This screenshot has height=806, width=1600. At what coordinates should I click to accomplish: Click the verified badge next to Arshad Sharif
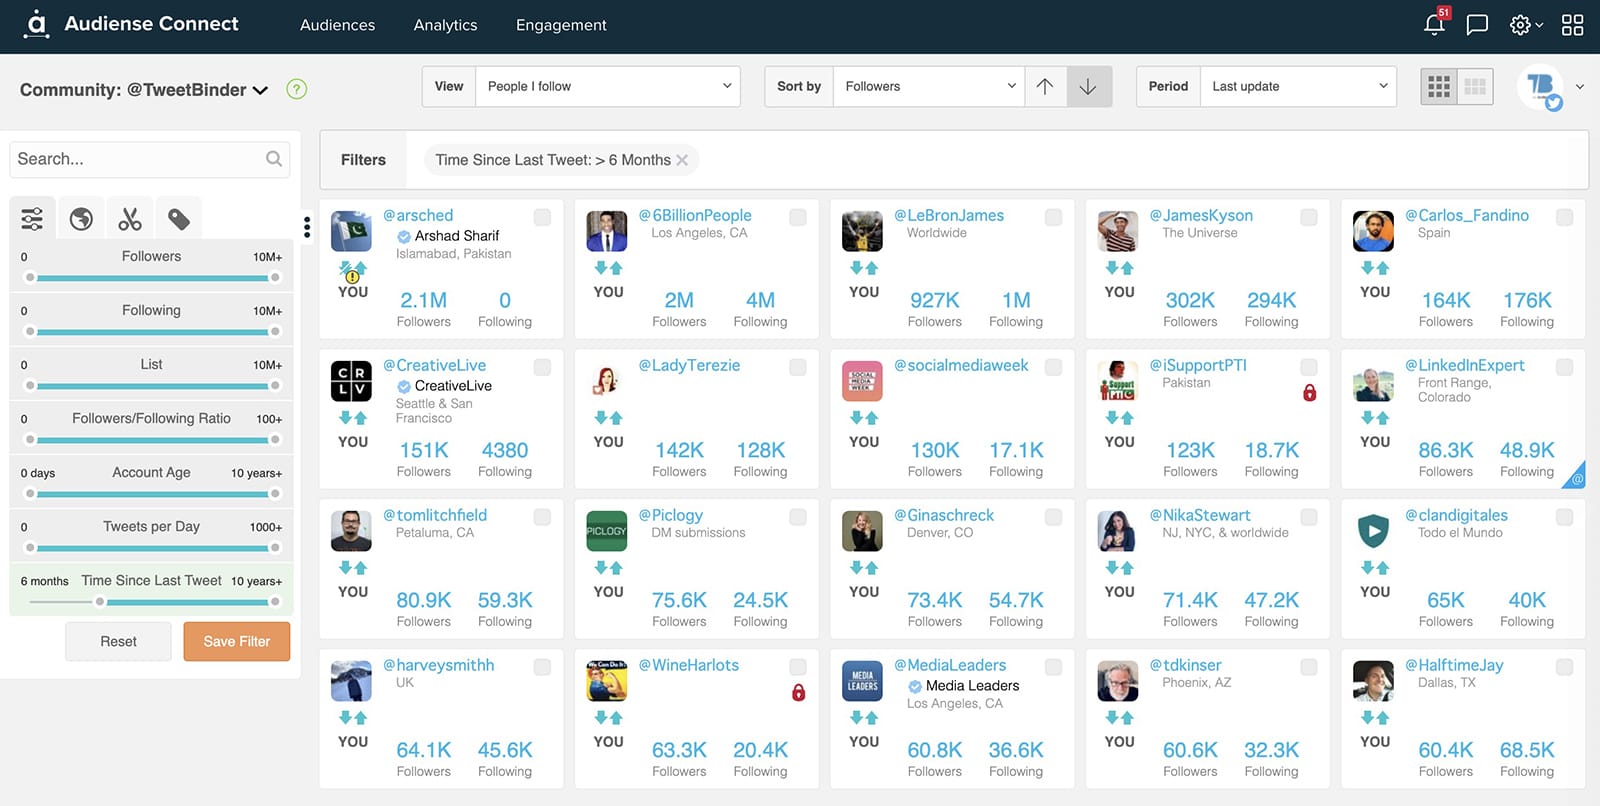(x=404, y=237)
